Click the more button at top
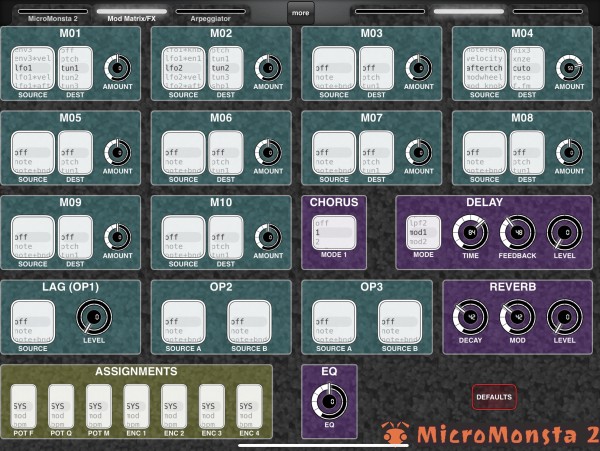Screen dimensions: 600x451 pos(301,13)
